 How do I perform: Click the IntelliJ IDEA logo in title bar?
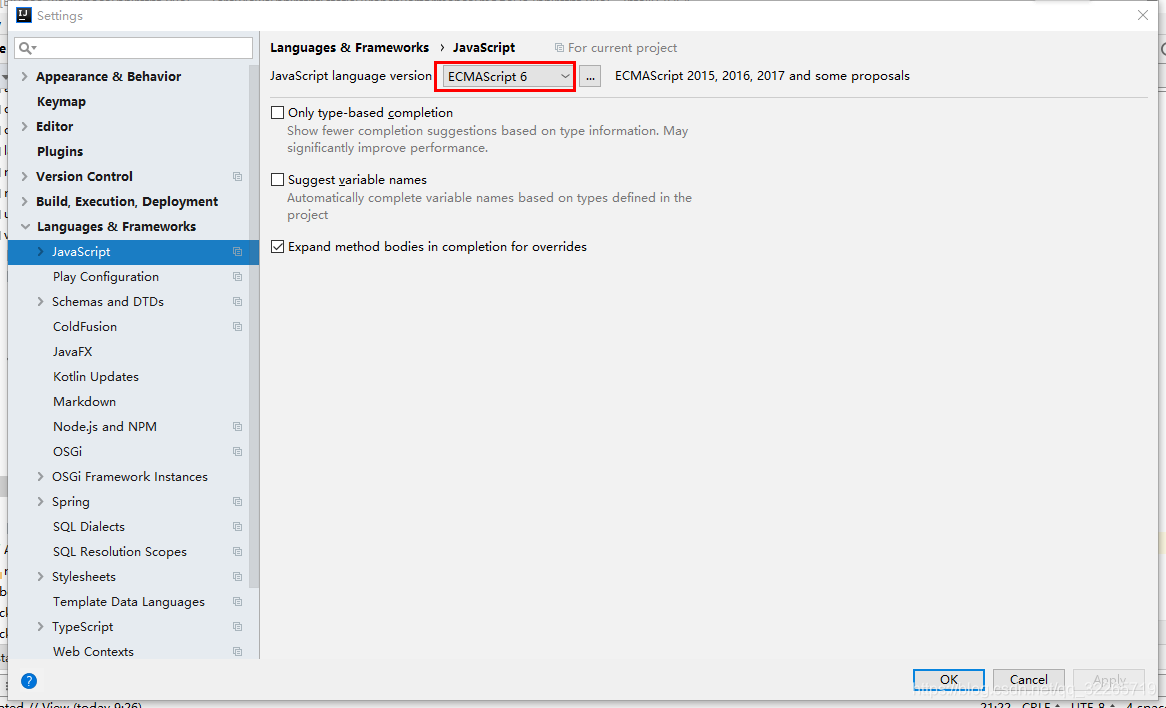tap(23, 15)
